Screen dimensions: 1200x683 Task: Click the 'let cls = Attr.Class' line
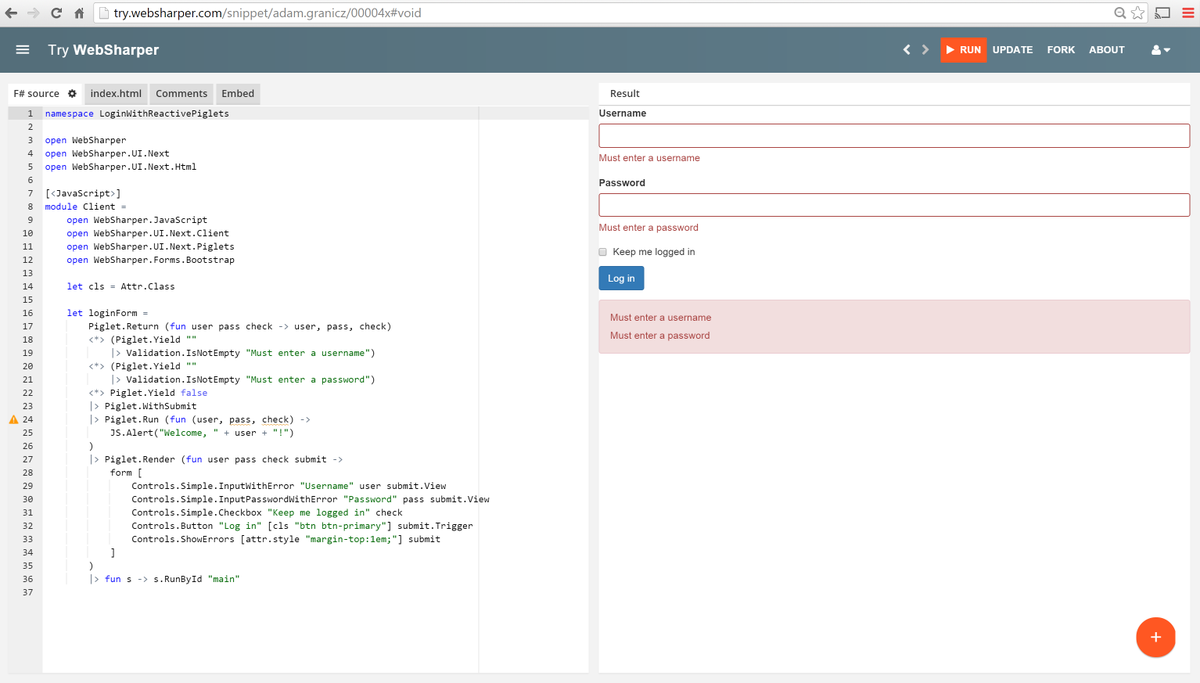pos(121,286)
